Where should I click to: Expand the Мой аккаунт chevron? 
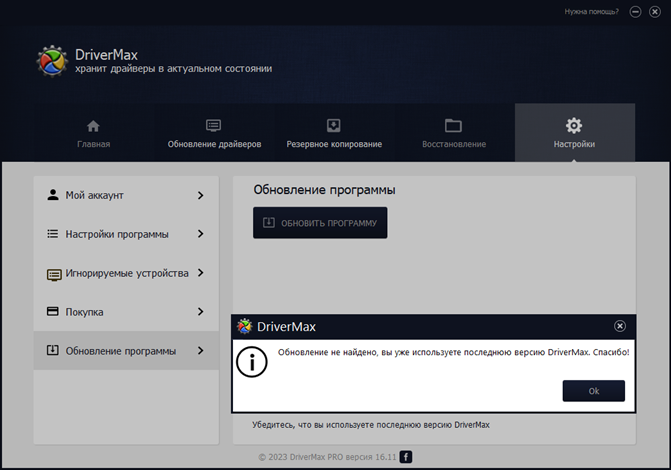200,195
